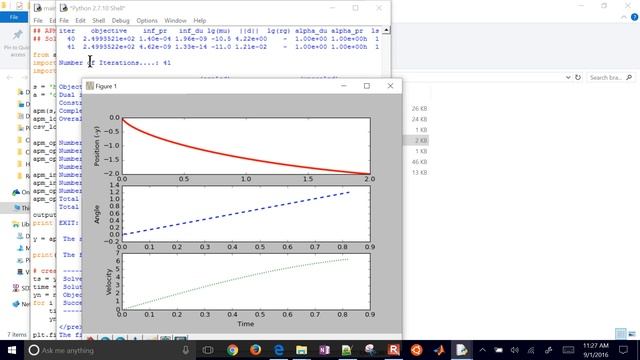The height and width of the screenshot is (360, 640).
Task: Open the Options menu in Python Shell
Action: [x=147, y=20]
